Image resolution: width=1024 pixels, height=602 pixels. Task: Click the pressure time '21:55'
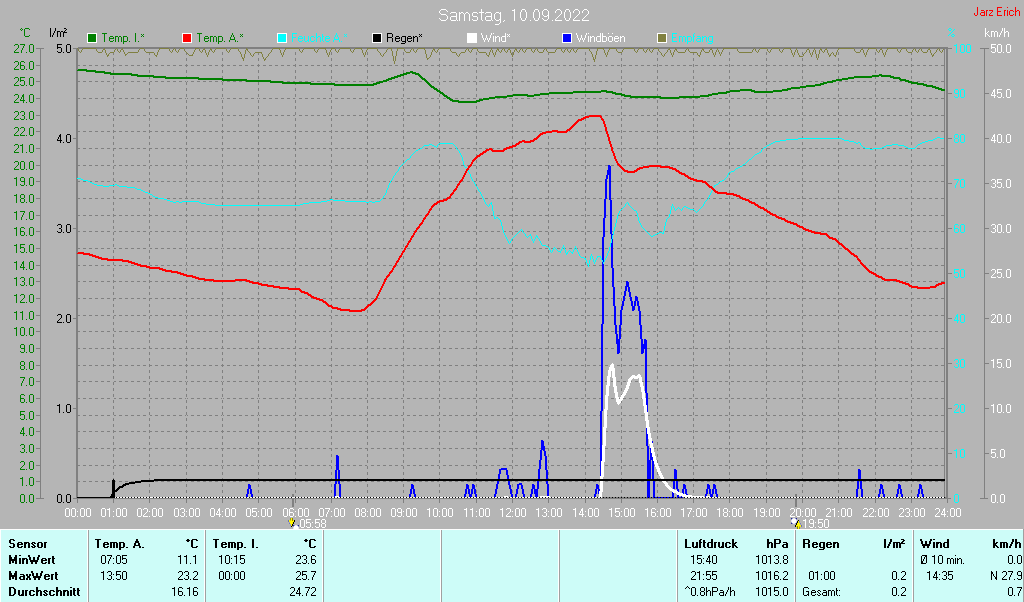pos(704,577)
